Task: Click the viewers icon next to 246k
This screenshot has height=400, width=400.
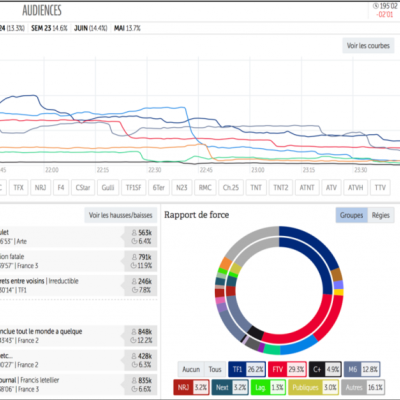Action: point(134,281)
